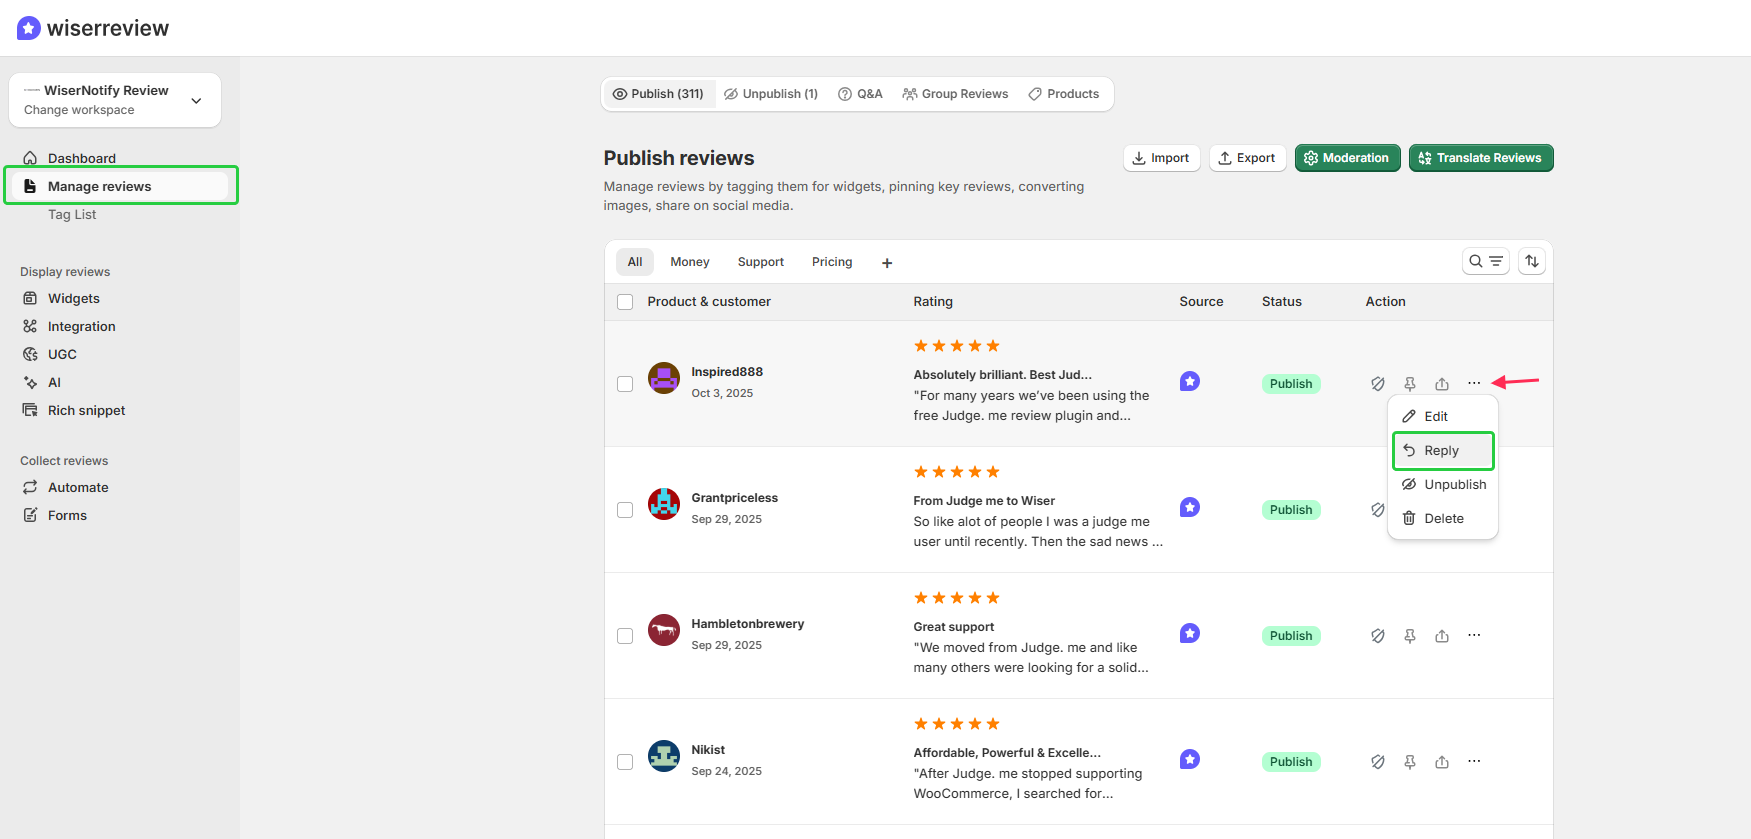Share the Inspired888 review
Image resolution: width=1751 pixels, height=839 pixels.
(x=1442, y=384)
